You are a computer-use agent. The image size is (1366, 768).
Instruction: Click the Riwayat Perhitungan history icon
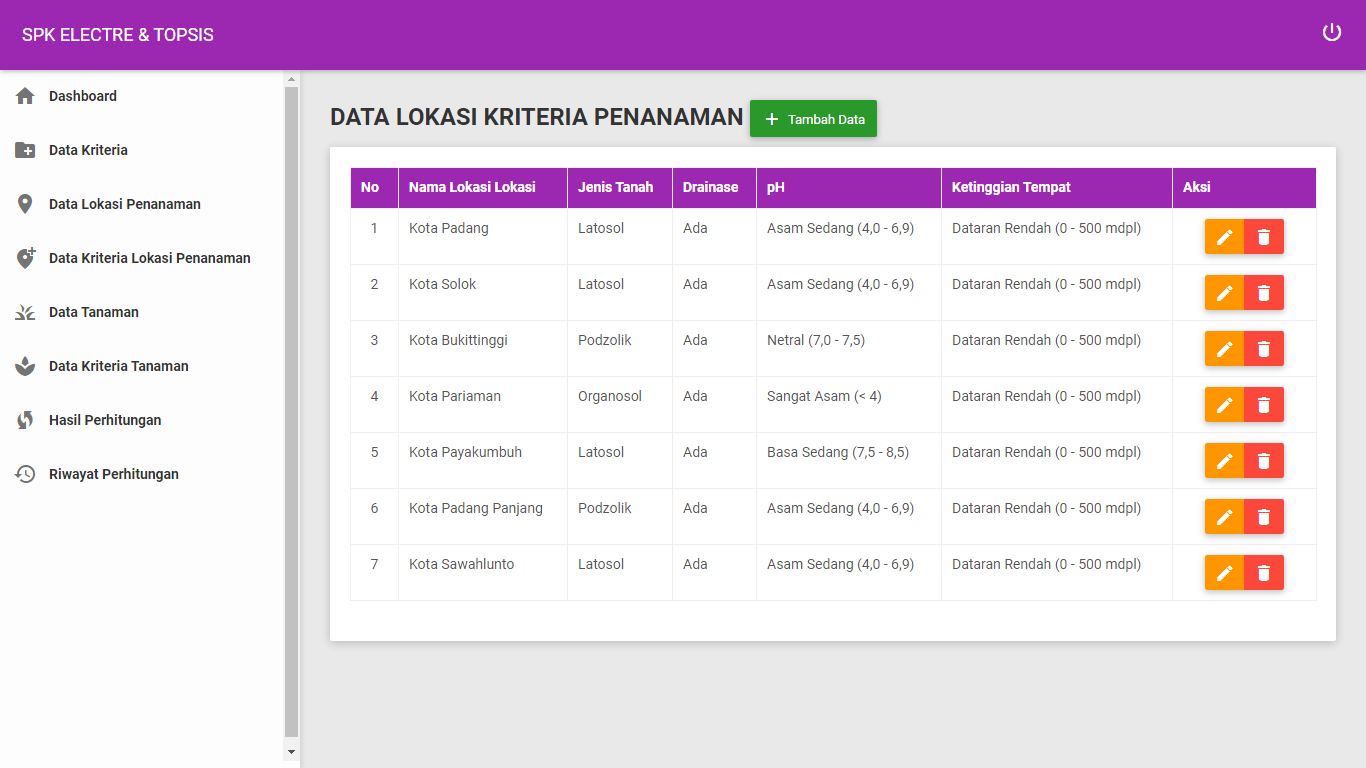[25, 474]
